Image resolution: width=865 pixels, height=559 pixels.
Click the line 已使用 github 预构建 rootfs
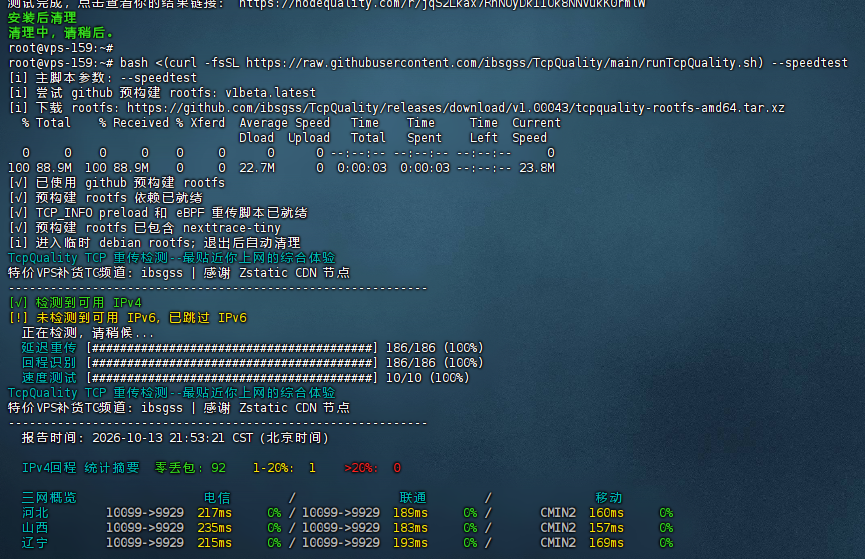pos(117,183)
